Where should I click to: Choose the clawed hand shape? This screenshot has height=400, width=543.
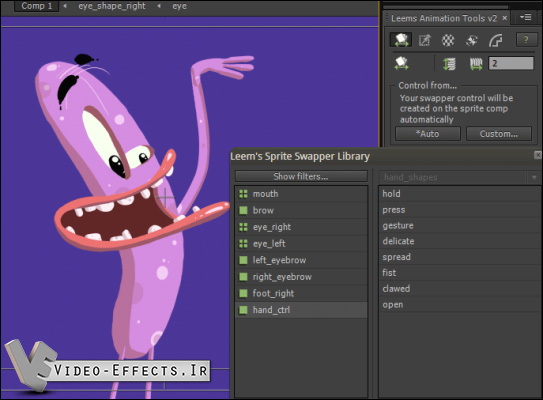(459, 289)
